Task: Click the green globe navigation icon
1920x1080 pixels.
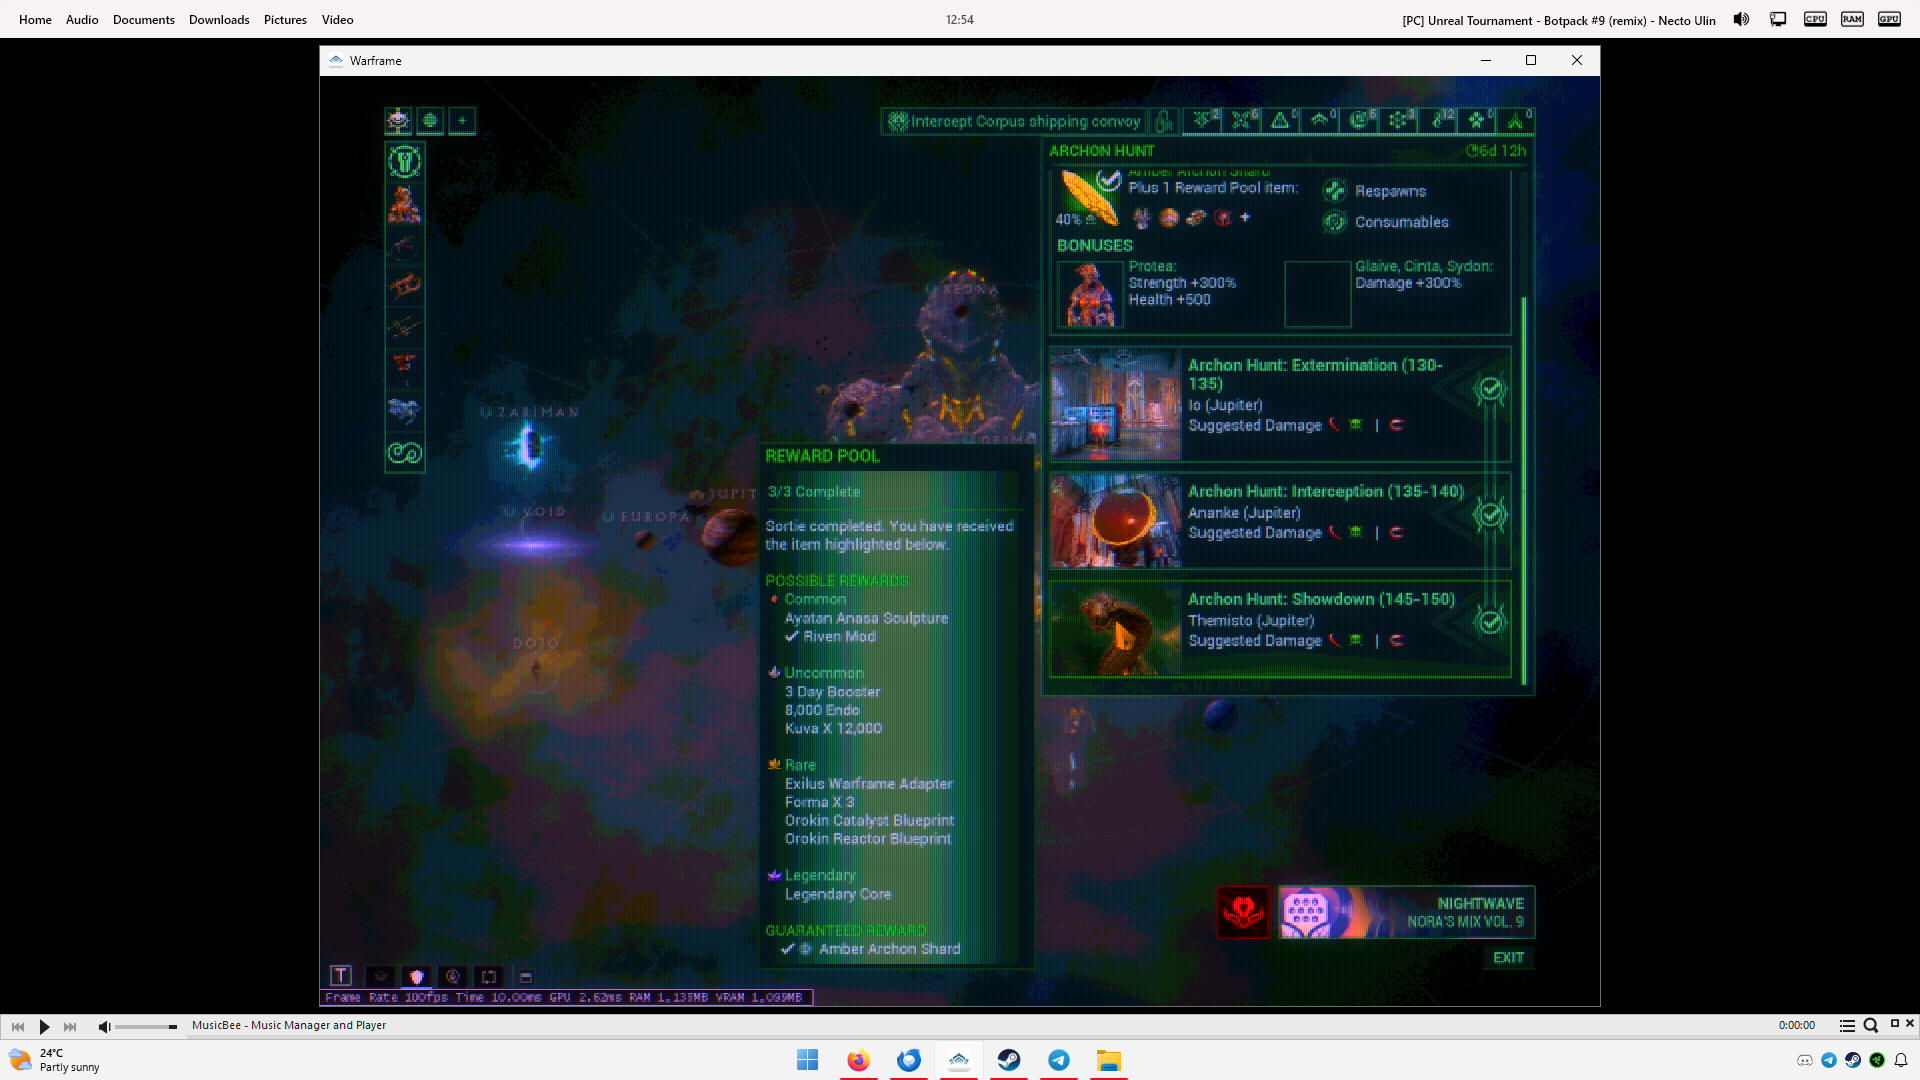Action: 430,121
